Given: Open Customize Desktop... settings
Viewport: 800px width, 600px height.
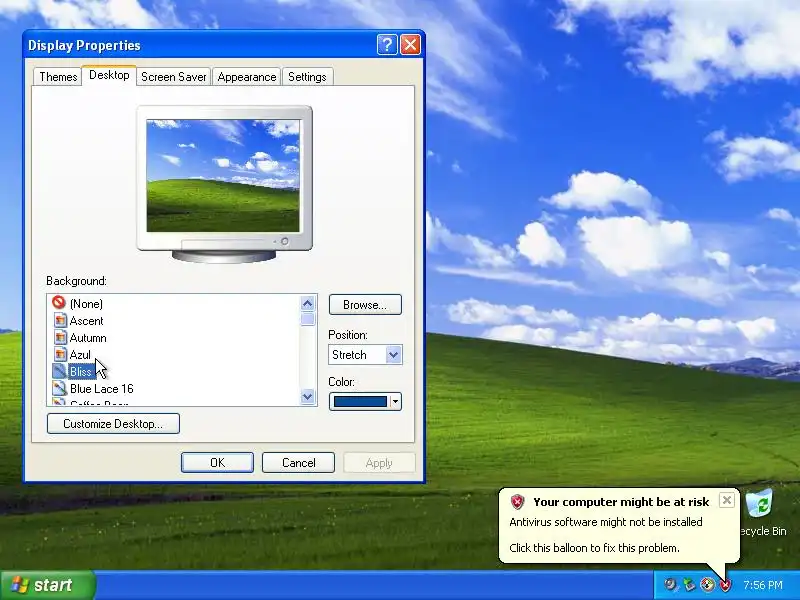Looking at the screenshot, I should tap(113, 423).
